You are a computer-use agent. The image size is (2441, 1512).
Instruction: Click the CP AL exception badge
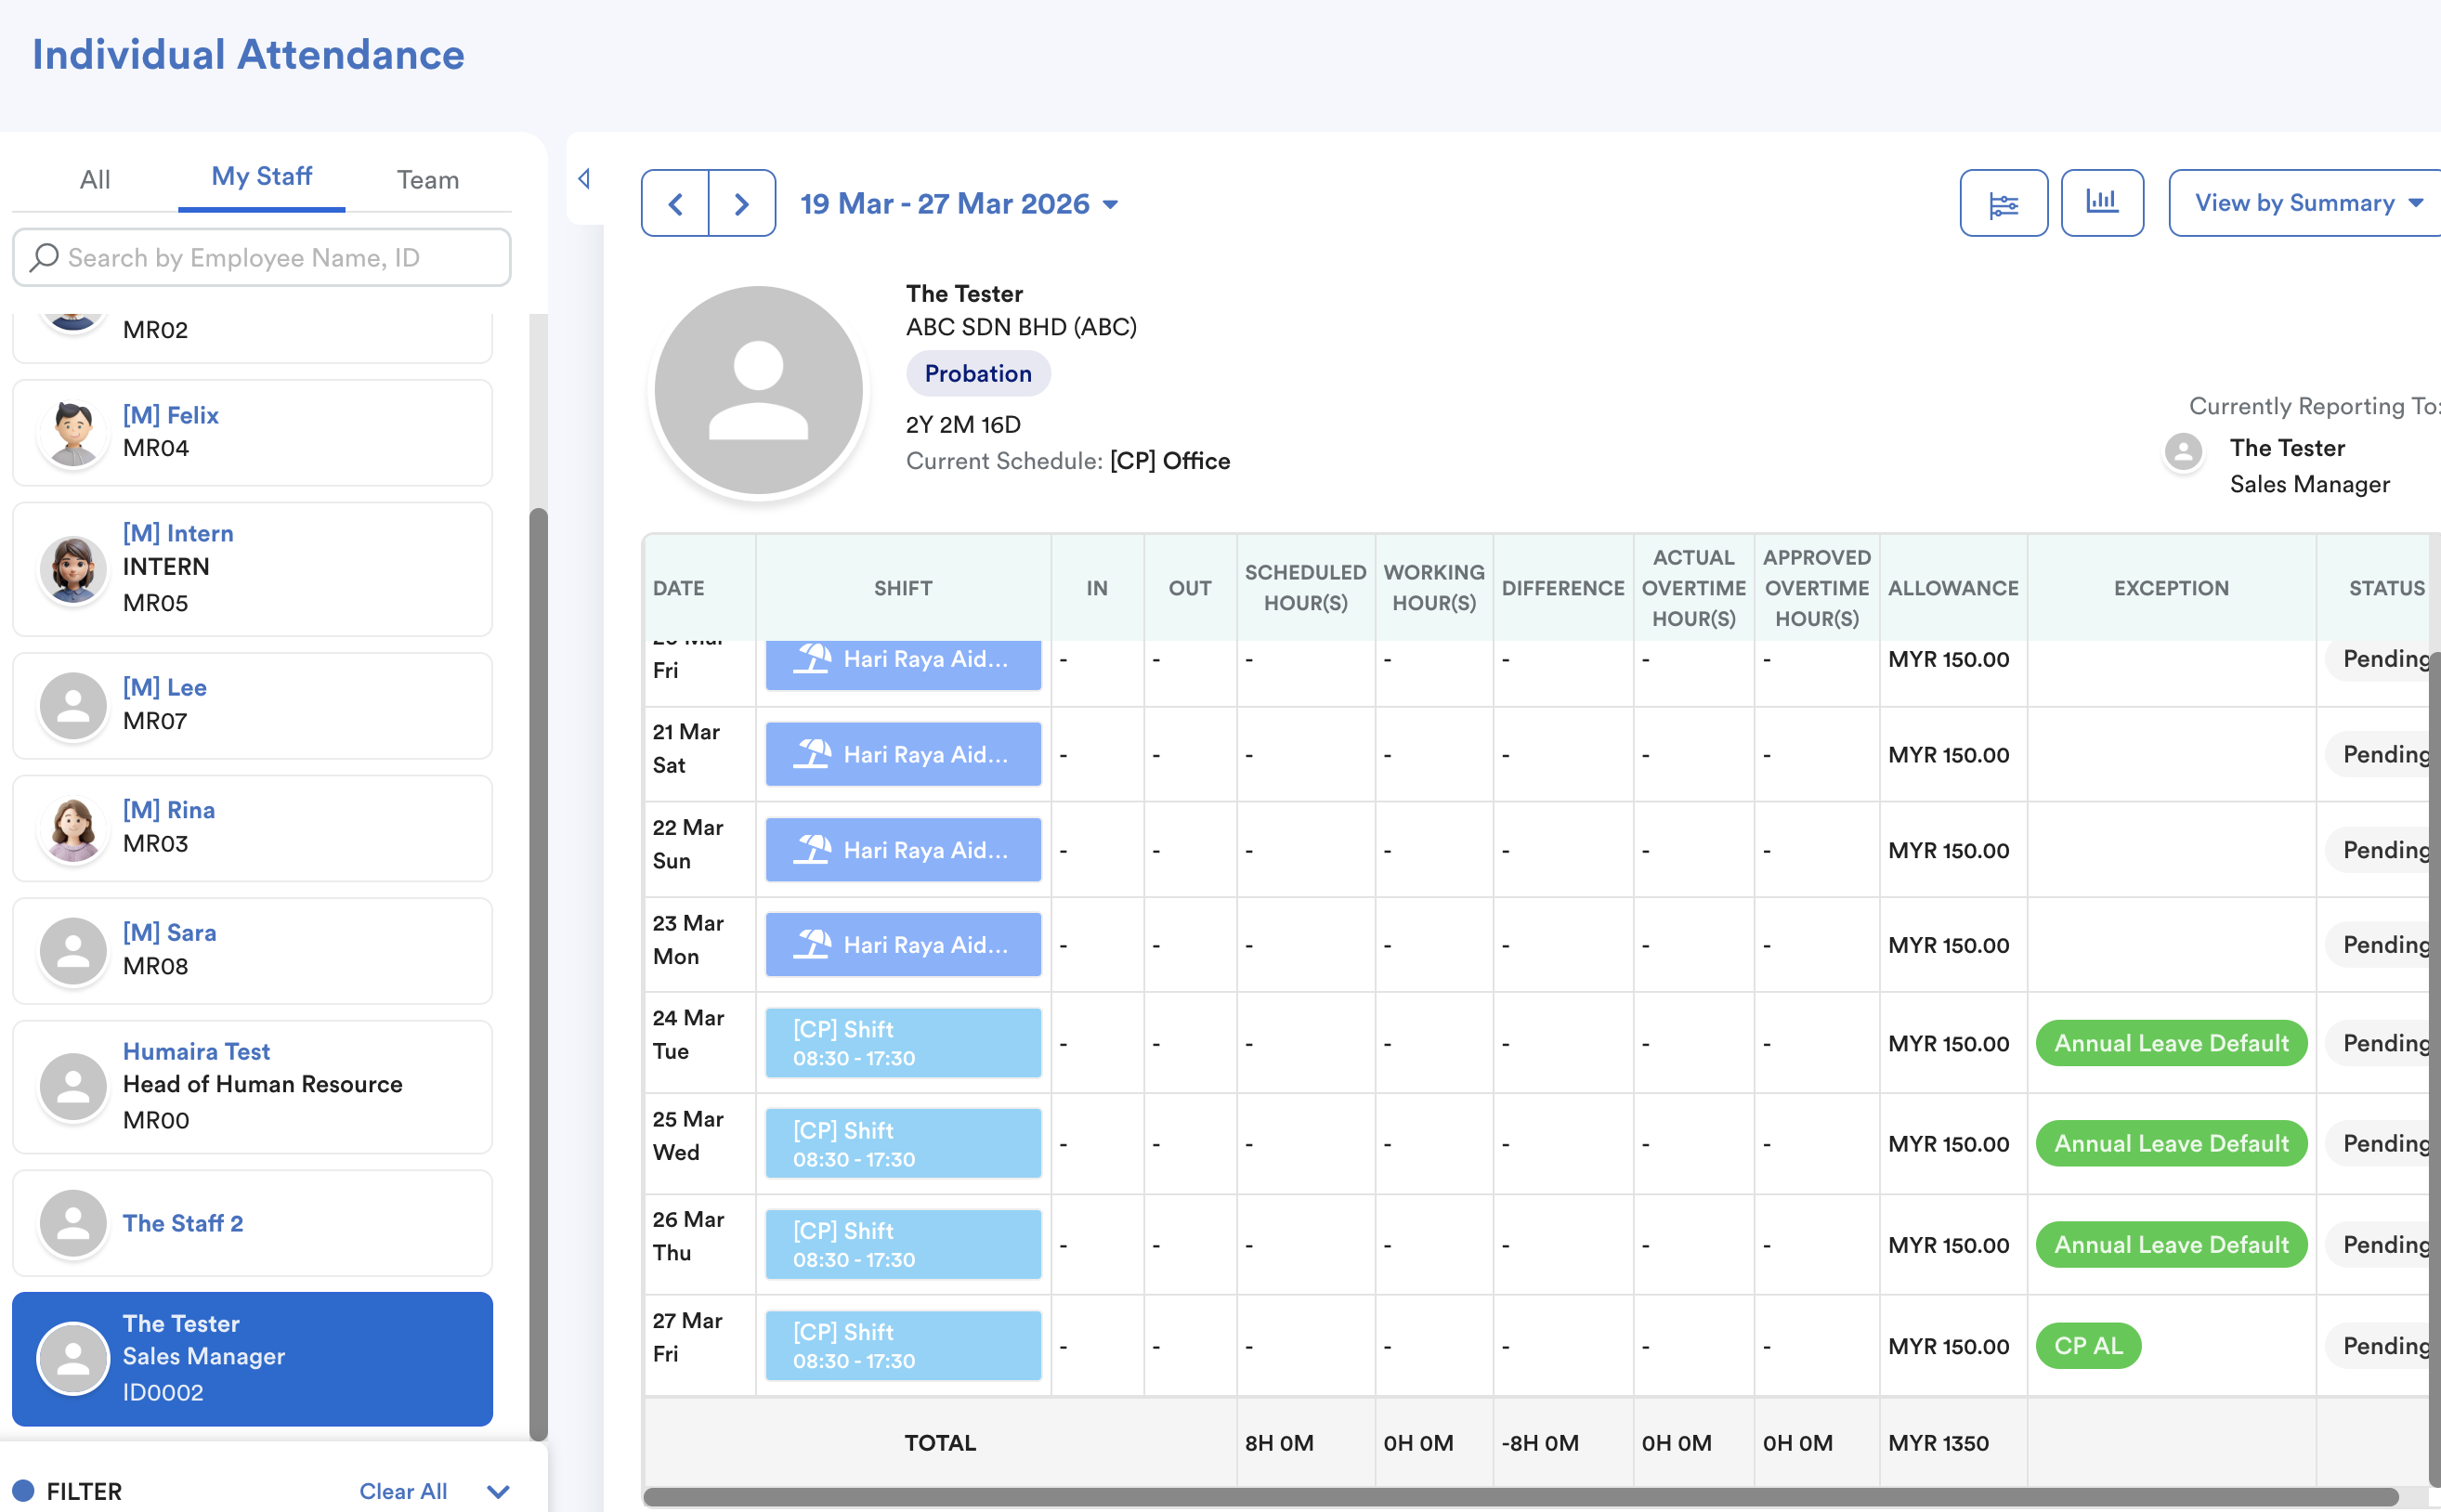tap(2087, 1346)
